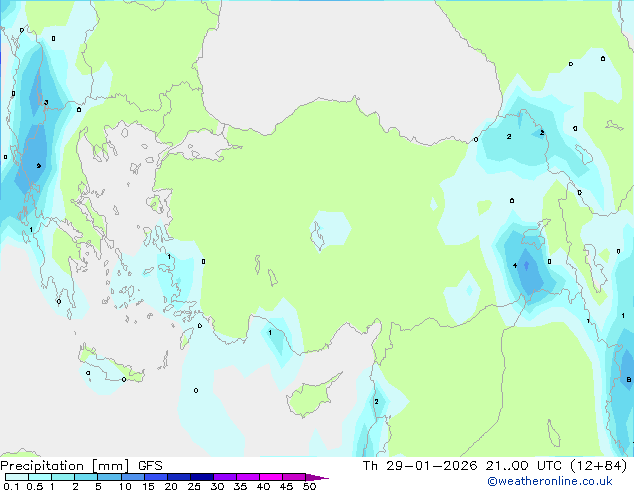This screenshot has height=490, width=634.
Task: Click the legend label "20"
Action: tap(171, 486)
